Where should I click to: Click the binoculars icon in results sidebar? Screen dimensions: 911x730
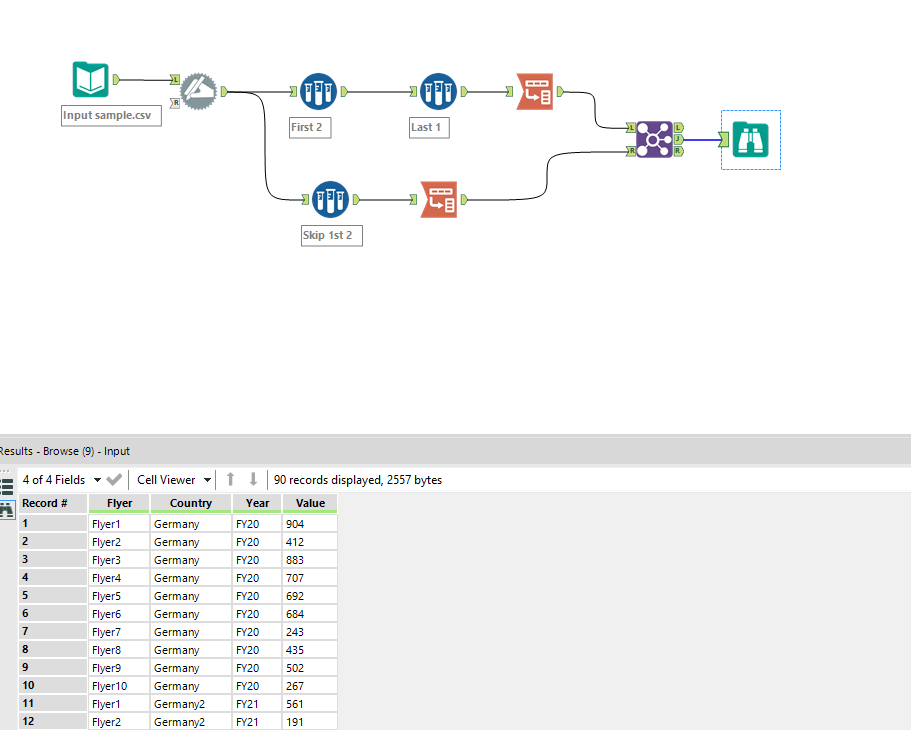(6, 510)
